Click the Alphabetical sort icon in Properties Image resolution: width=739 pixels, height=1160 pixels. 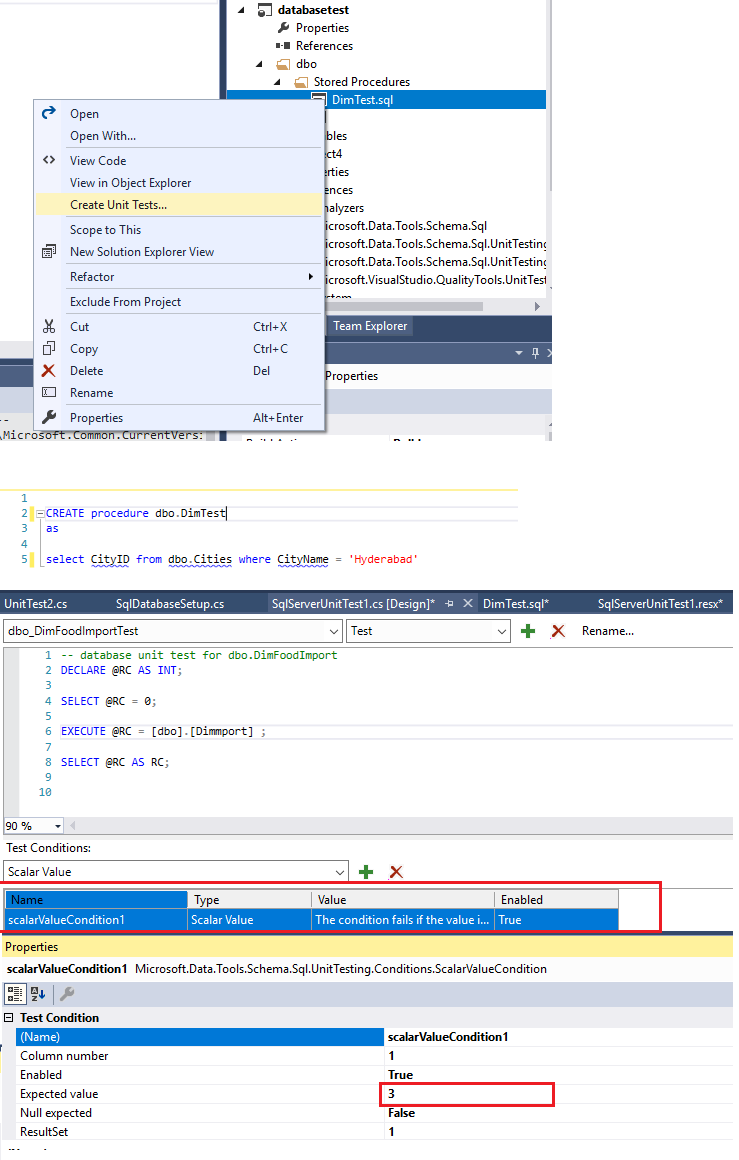click(x=38, y=994)
